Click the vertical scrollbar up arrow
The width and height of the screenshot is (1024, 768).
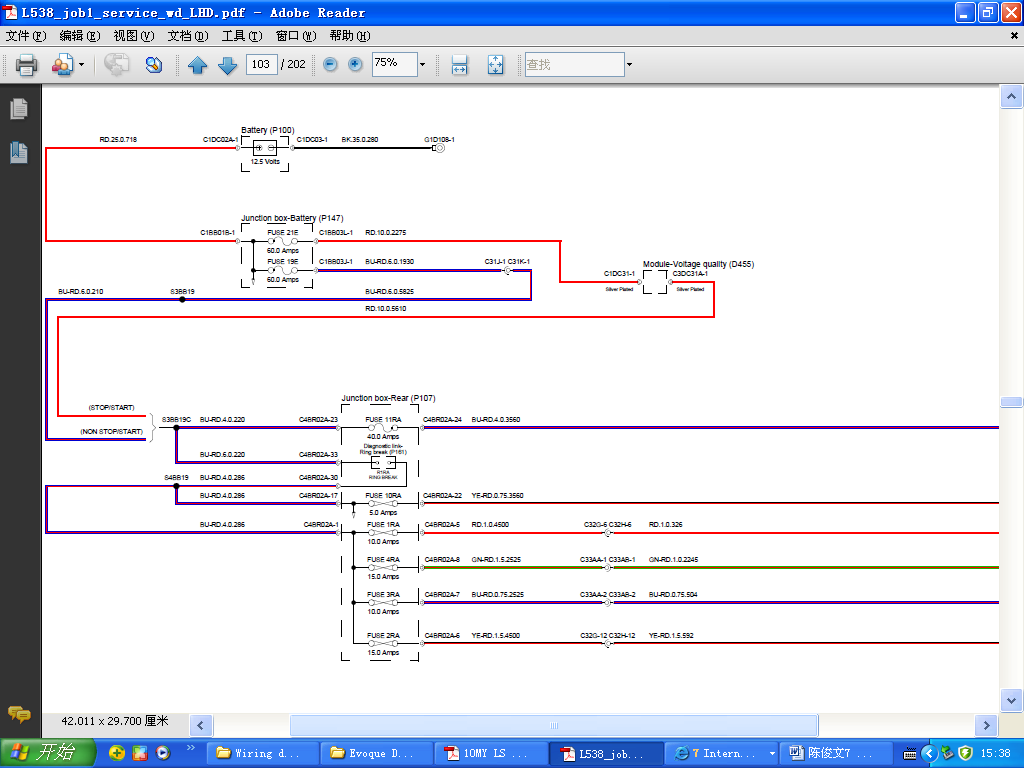point(1011,97)
